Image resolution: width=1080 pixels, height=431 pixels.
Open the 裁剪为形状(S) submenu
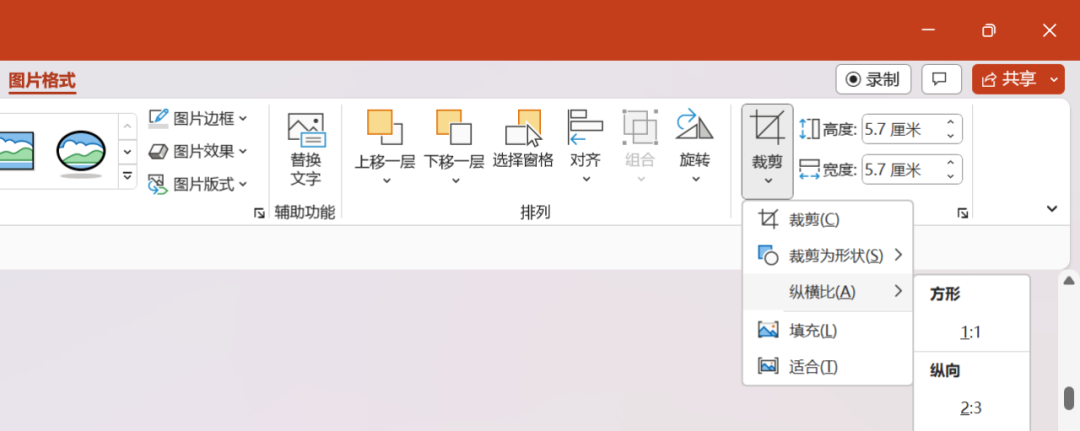tap(827, 255)
